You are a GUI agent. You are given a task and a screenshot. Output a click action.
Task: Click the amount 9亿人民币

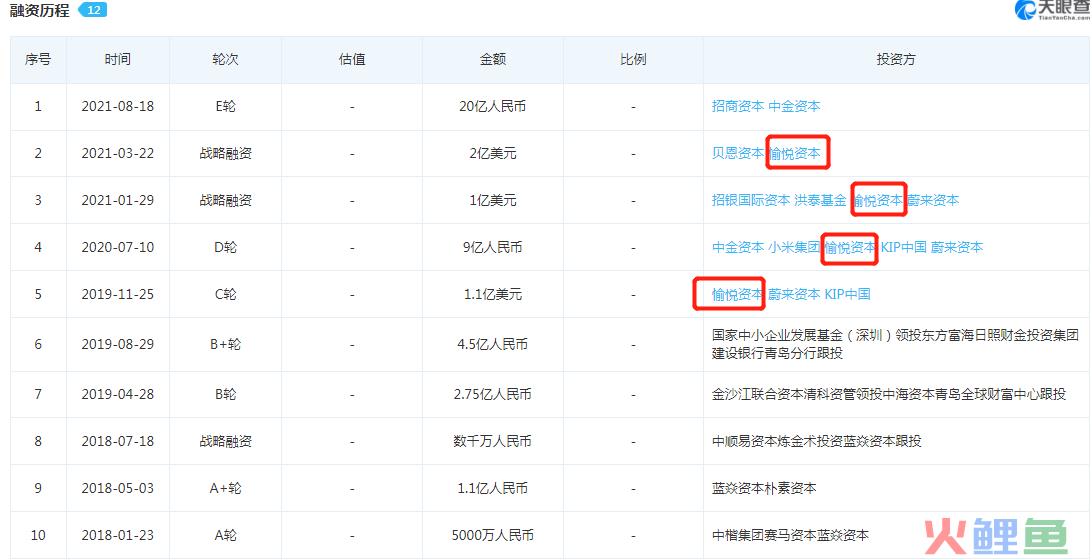pos(492,247)
